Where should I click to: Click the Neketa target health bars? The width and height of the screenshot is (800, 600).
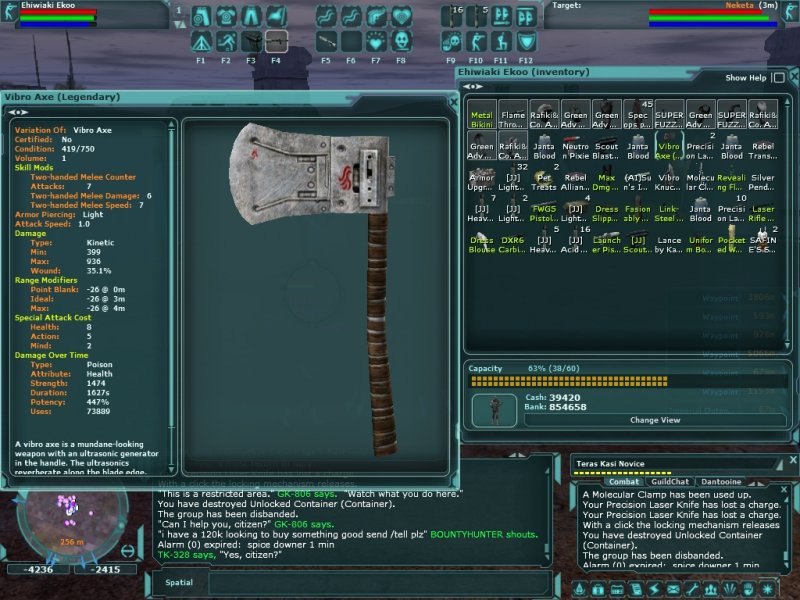(713, 18)
